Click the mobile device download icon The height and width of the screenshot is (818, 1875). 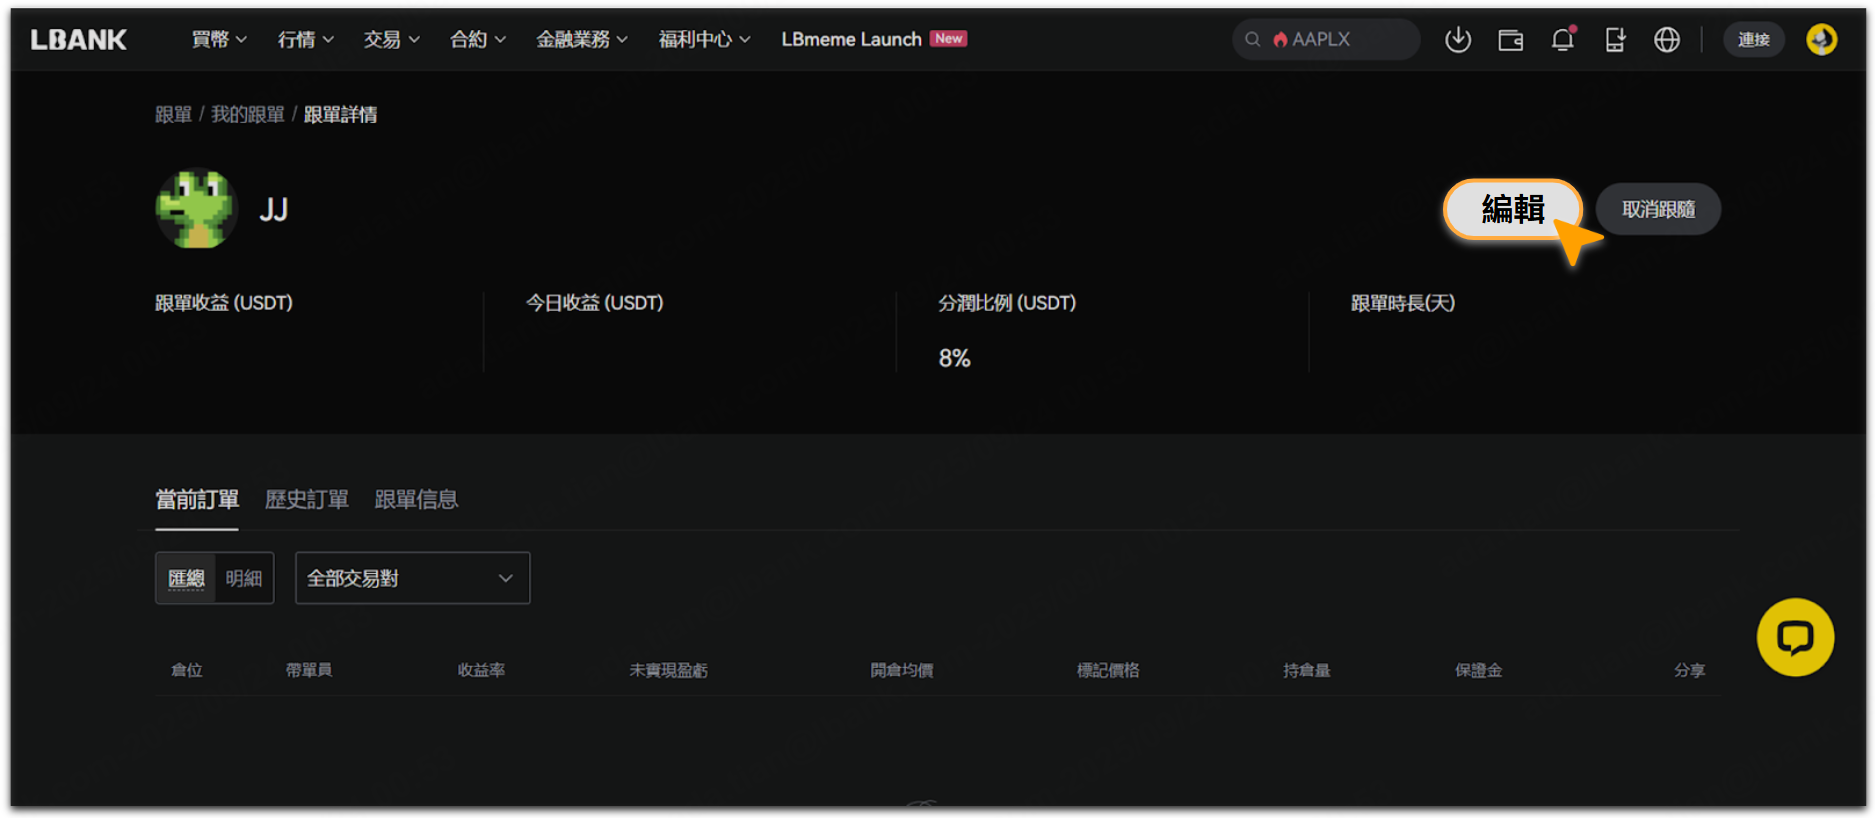click(1615, 40)
